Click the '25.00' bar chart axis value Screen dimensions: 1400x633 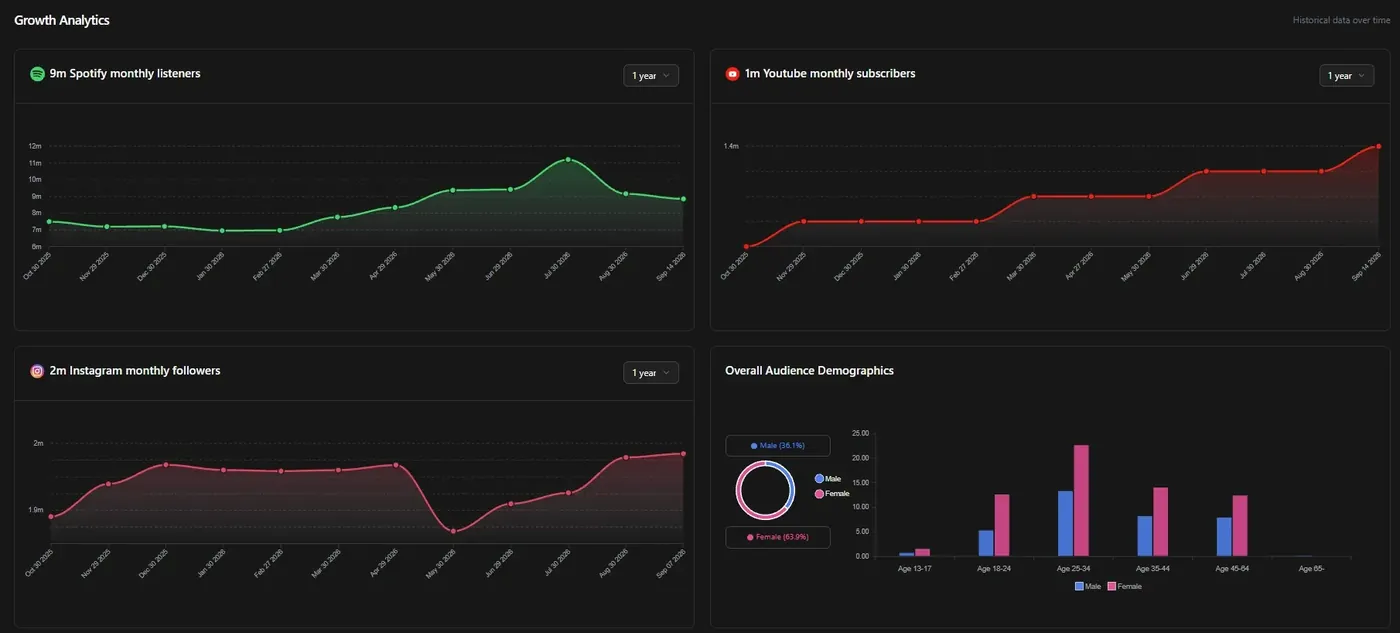861,433
